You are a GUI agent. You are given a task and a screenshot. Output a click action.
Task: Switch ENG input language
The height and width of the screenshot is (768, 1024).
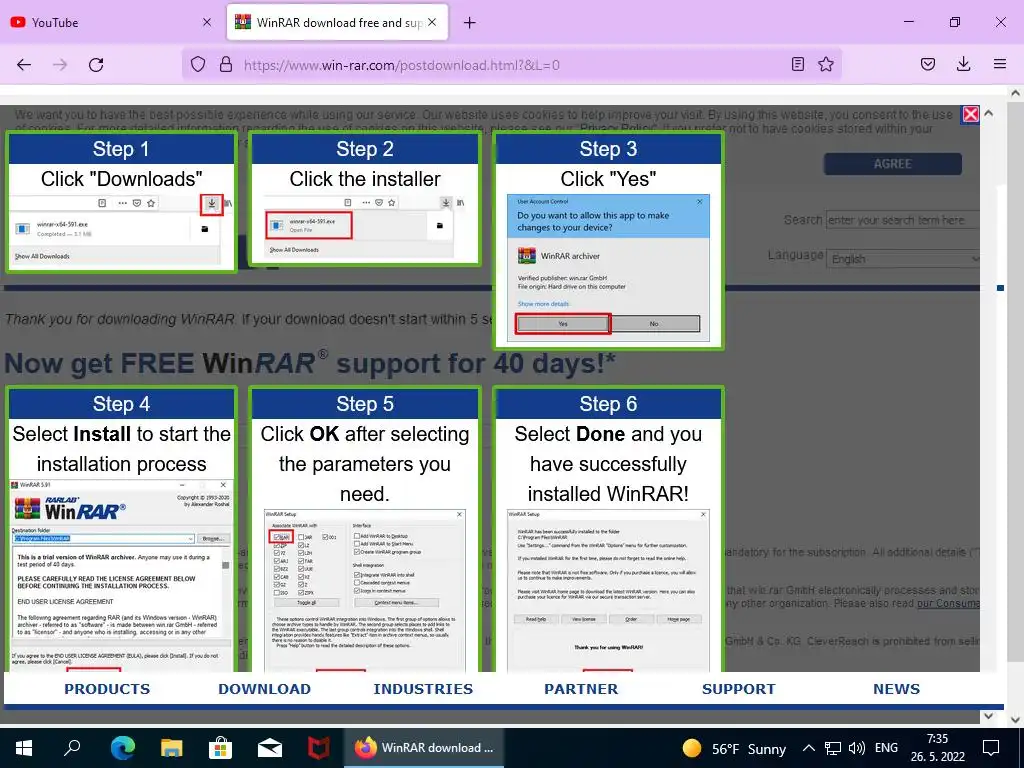[886, 748]
